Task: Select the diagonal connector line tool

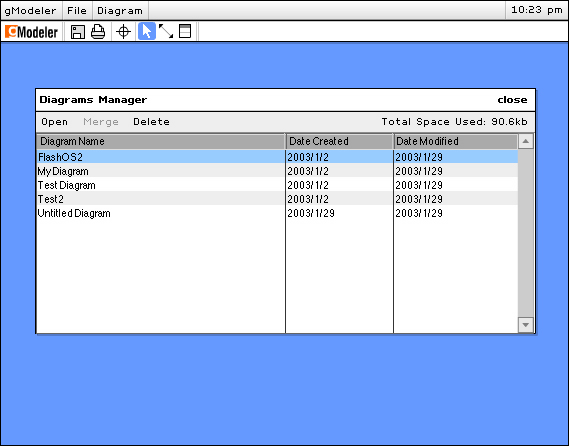Action: pos(166,32)
